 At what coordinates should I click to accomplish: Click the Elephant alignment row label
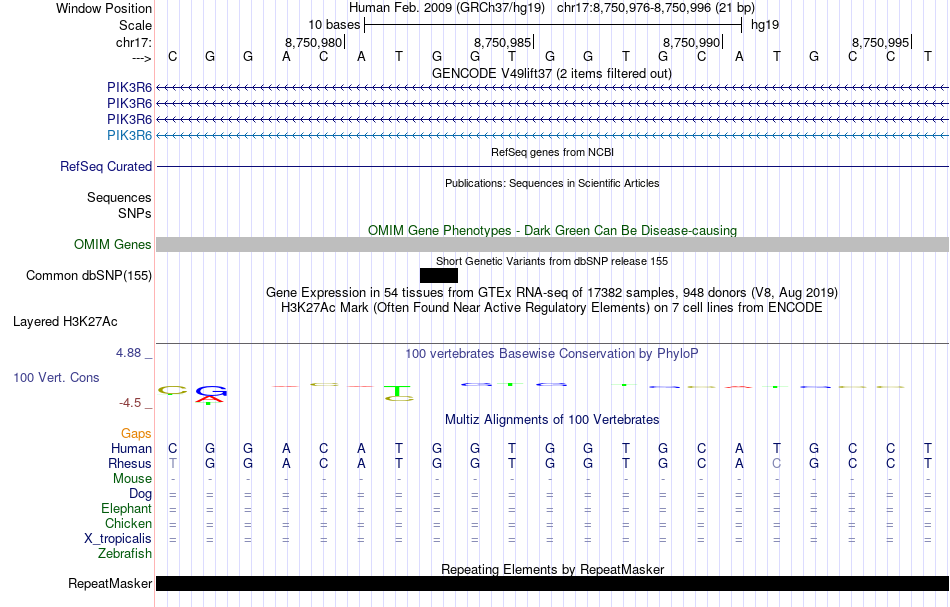[126, 508]
